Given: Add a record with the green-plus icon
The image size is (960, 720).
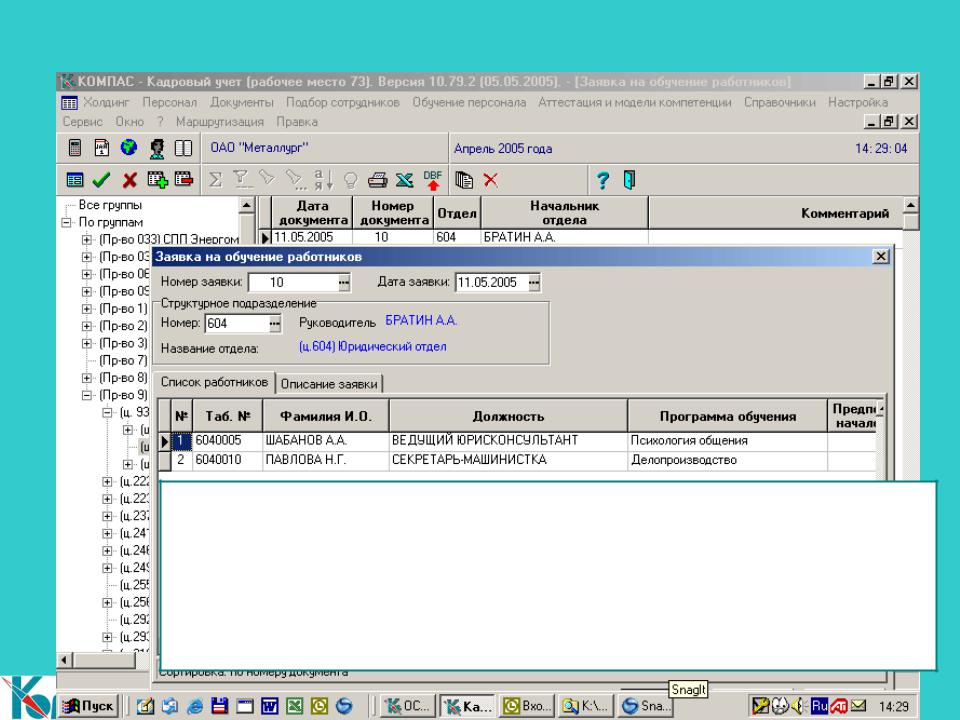Looking at the screenshot, I should tap(157, 179).
